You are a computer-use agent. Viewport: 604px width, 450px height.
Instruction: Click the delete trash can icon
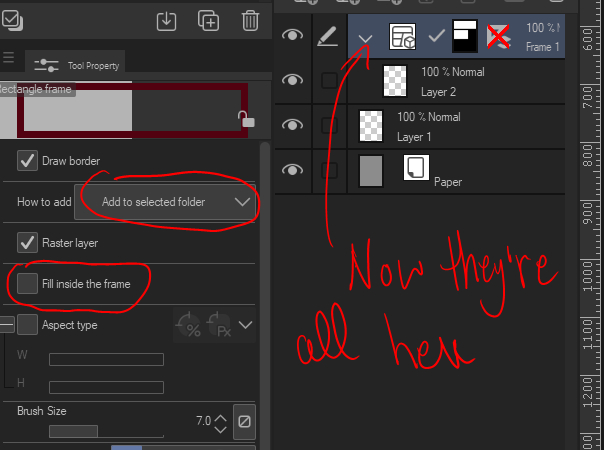click(250, 19)
